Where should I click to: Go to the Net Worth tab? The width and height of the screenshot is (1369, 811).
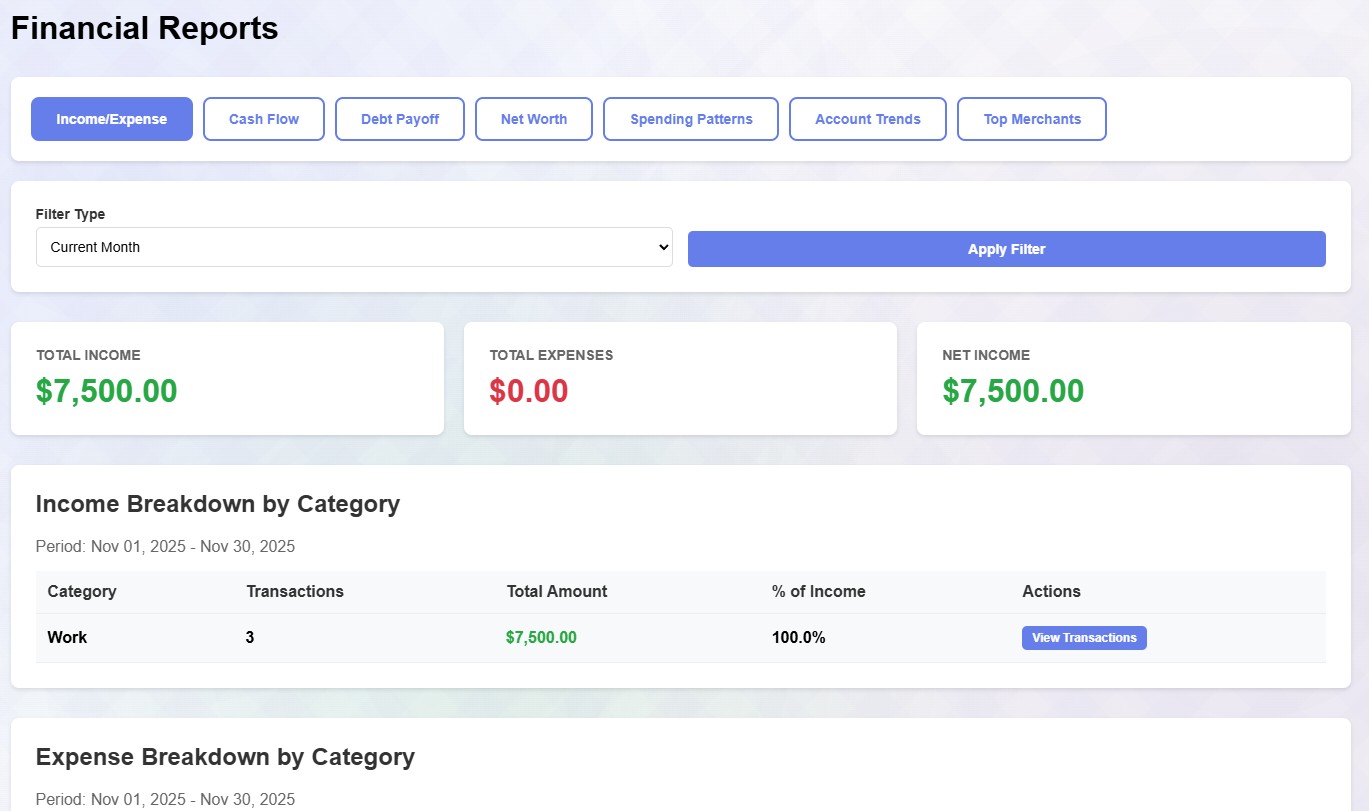tap(534, 119)
